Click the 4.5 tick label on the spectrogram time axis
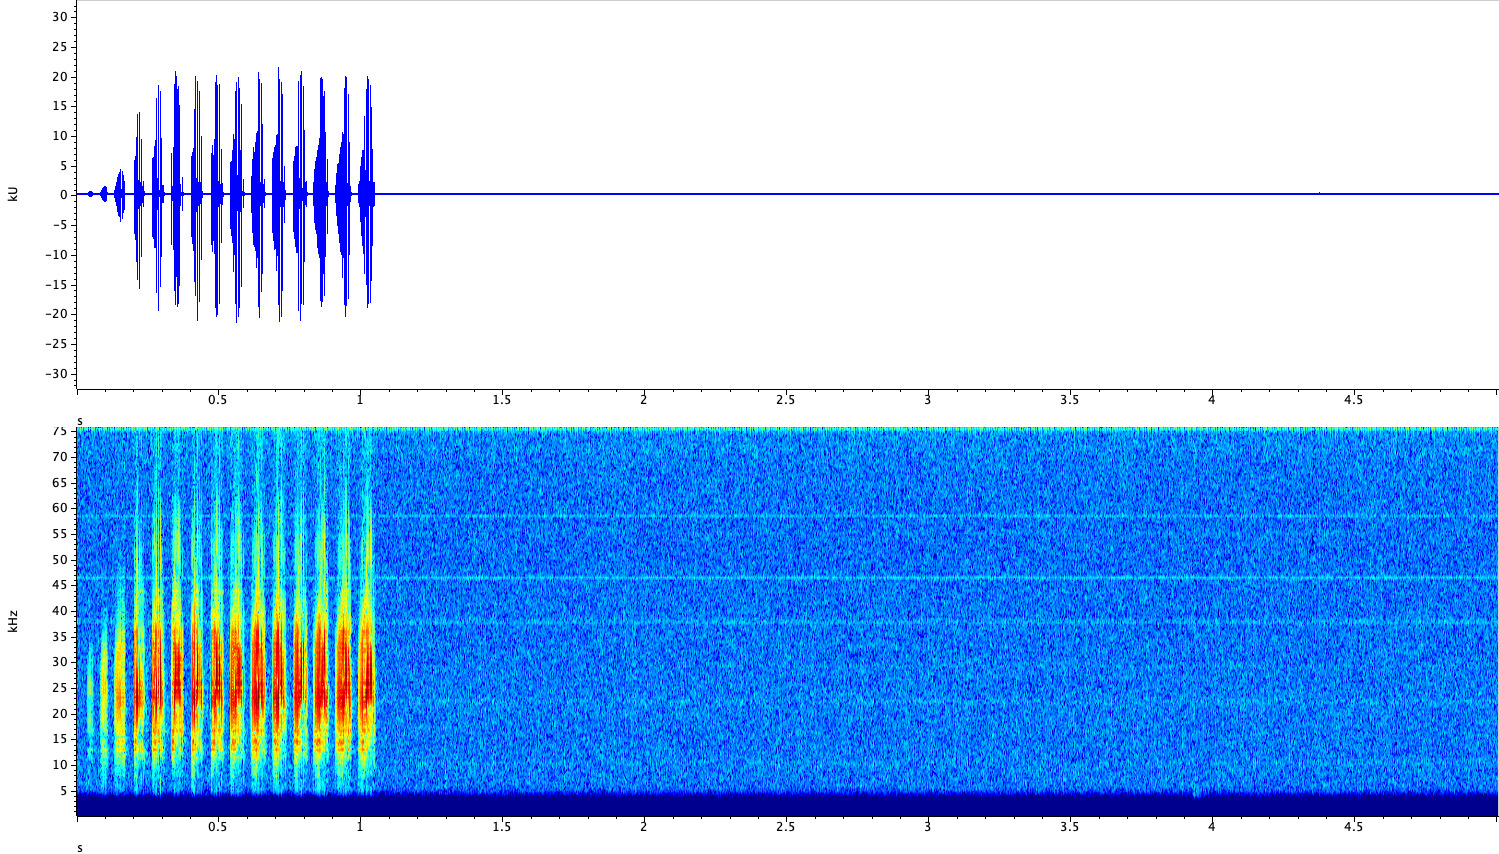Image resolution: width=1499 pixels, height=854 pixels. point(1353,828)
